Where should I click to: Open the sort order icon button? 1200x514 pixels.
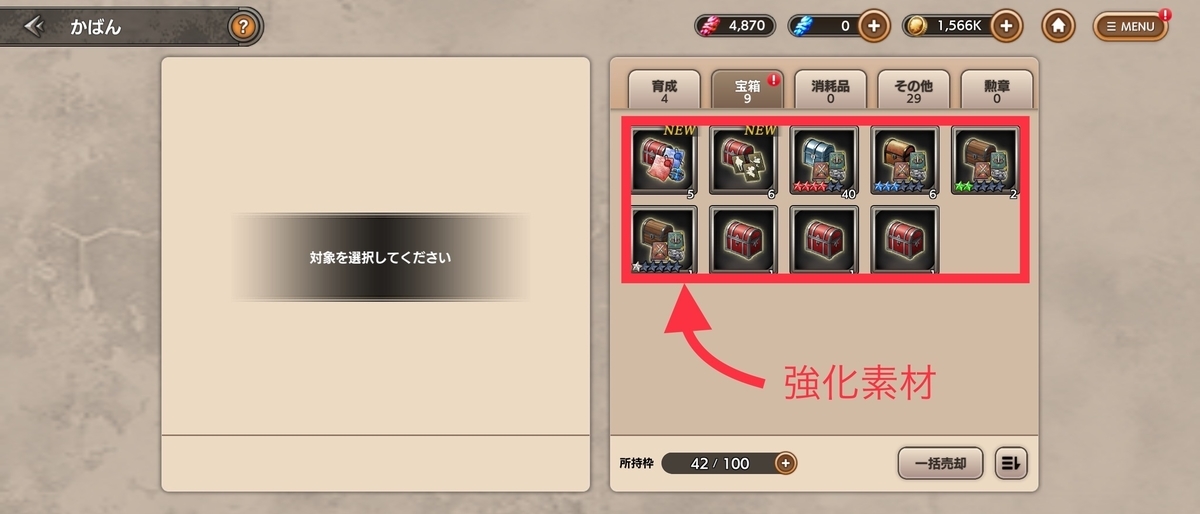point(1010,463)
